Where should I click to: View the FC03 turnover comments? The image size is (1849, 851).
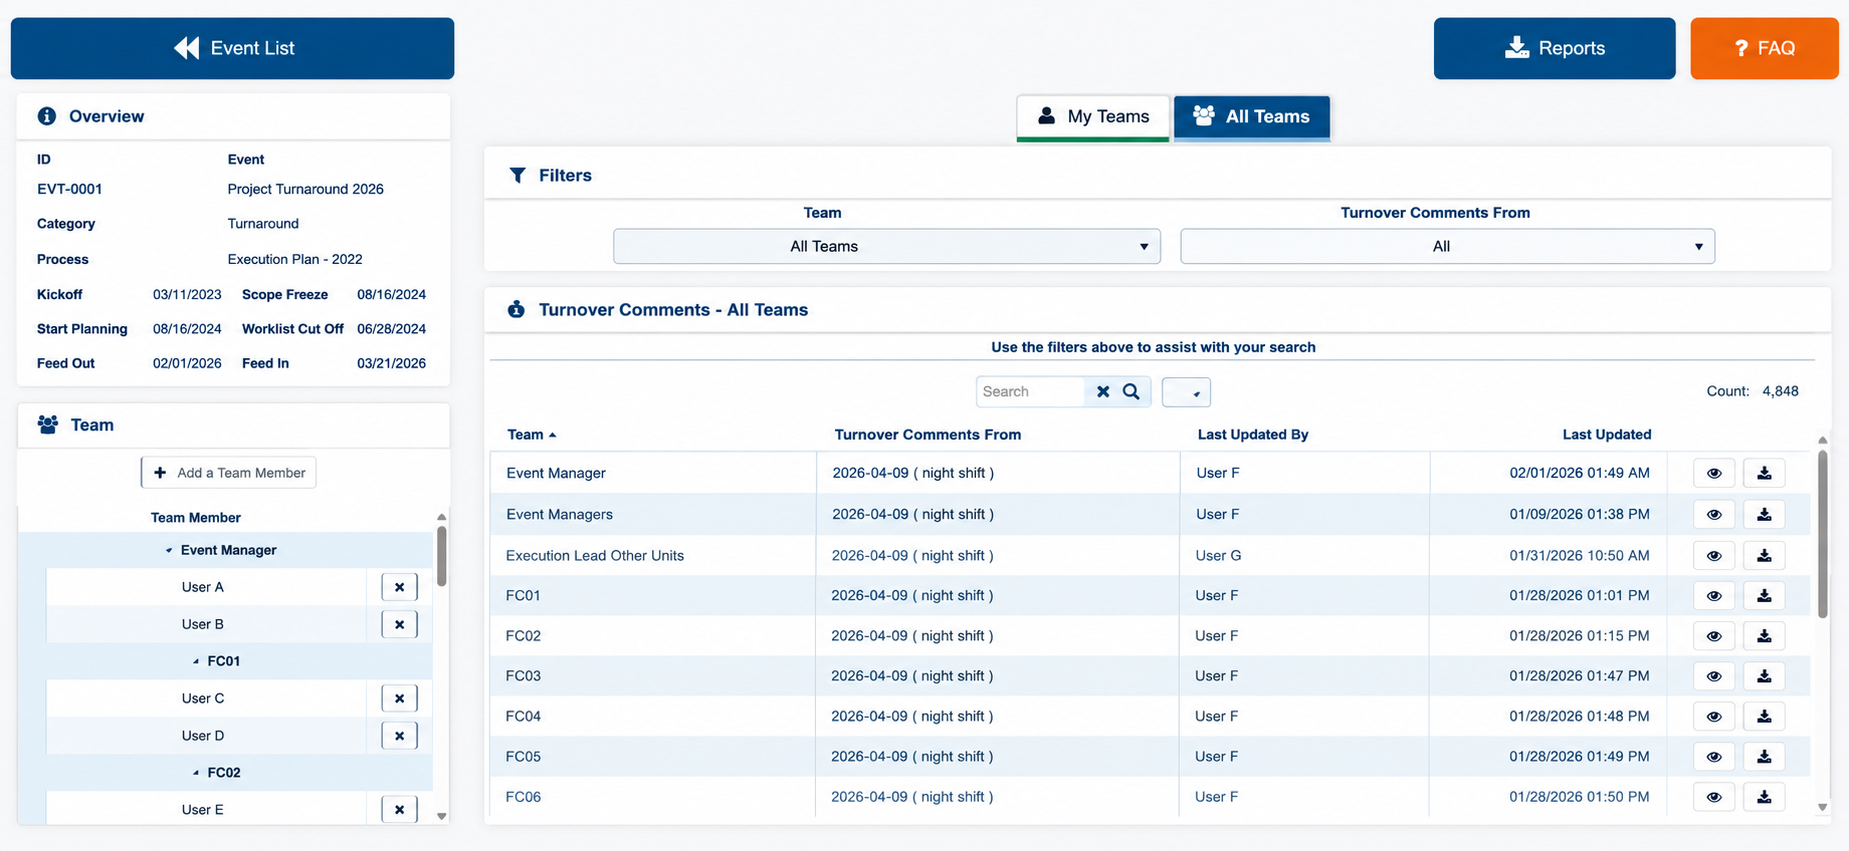1714,676
